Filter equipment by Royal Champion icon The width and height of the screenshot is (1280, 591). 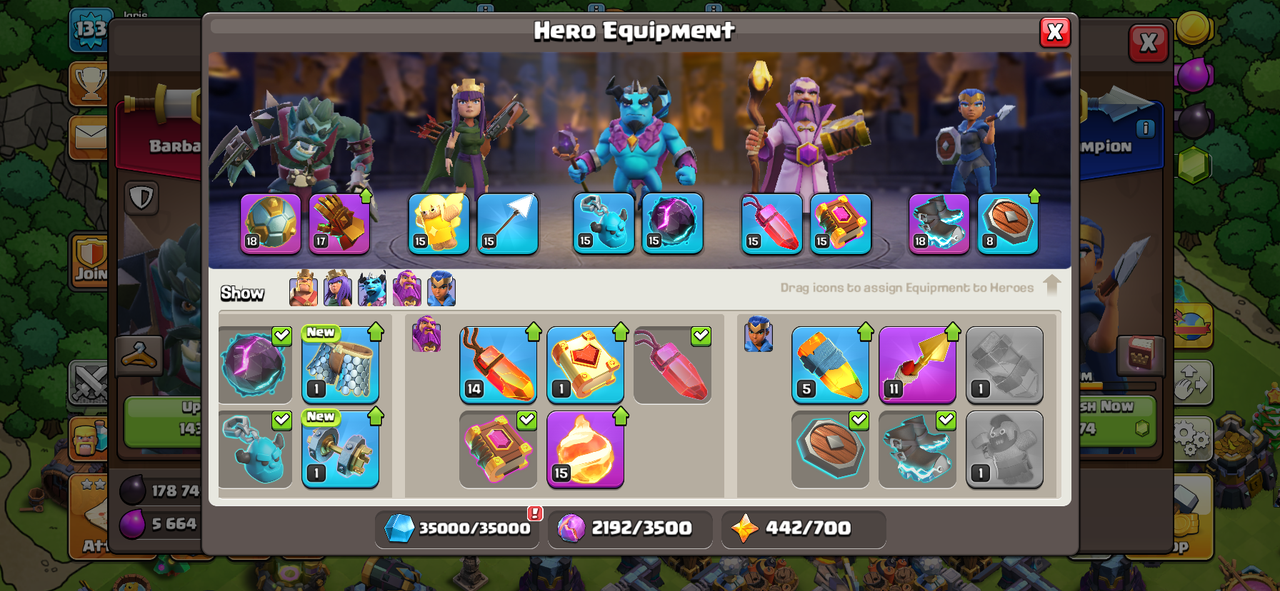pos(441,289)
